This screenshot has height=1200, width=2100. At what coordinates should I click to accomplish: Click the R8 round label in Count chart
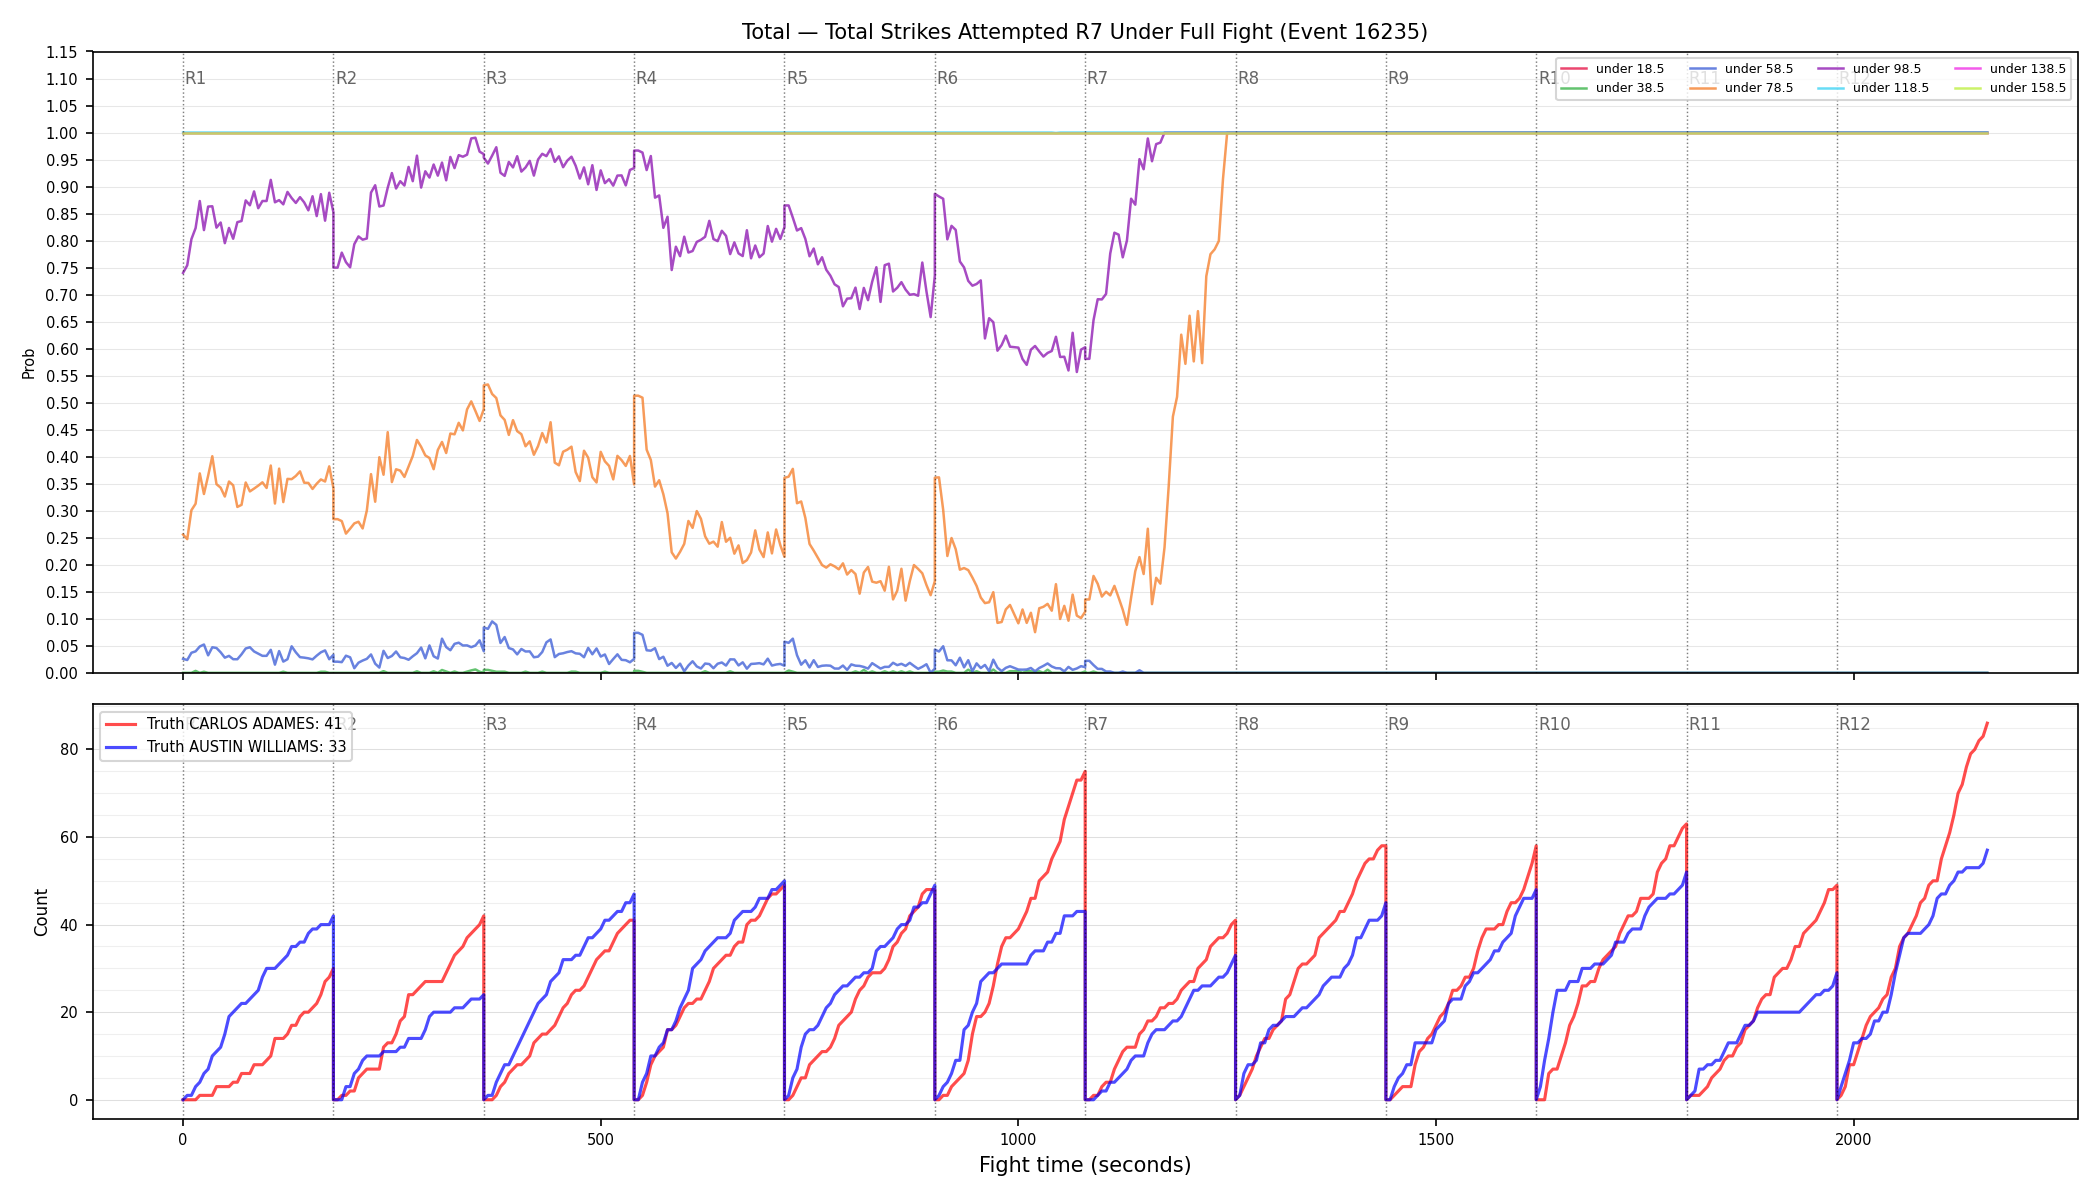pos(1248,724)
